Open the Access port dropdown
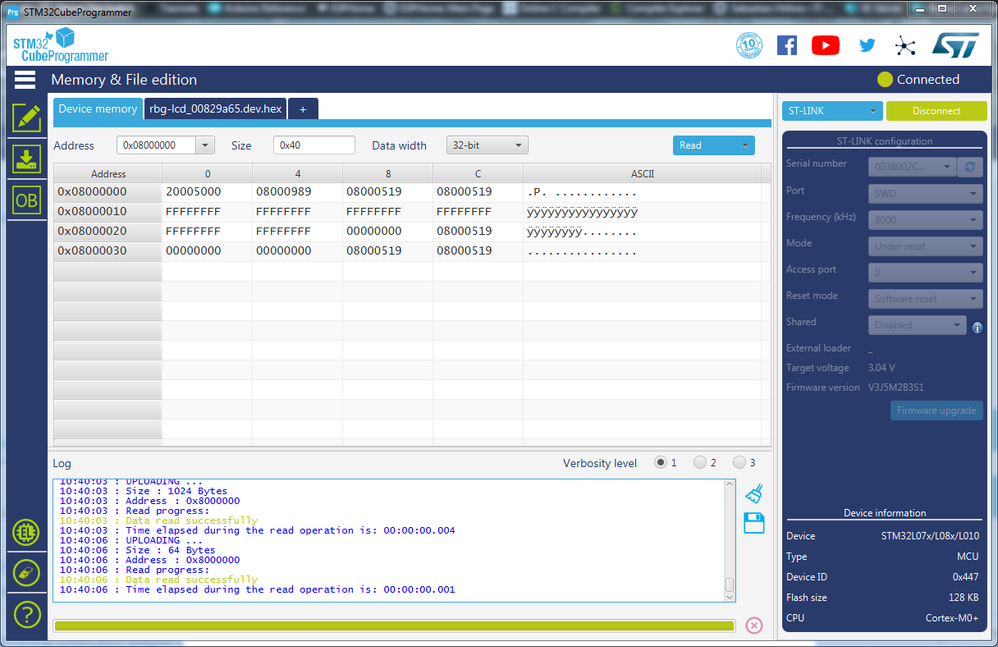This screenshot has width=998, height=647. (x=925, y=272)
